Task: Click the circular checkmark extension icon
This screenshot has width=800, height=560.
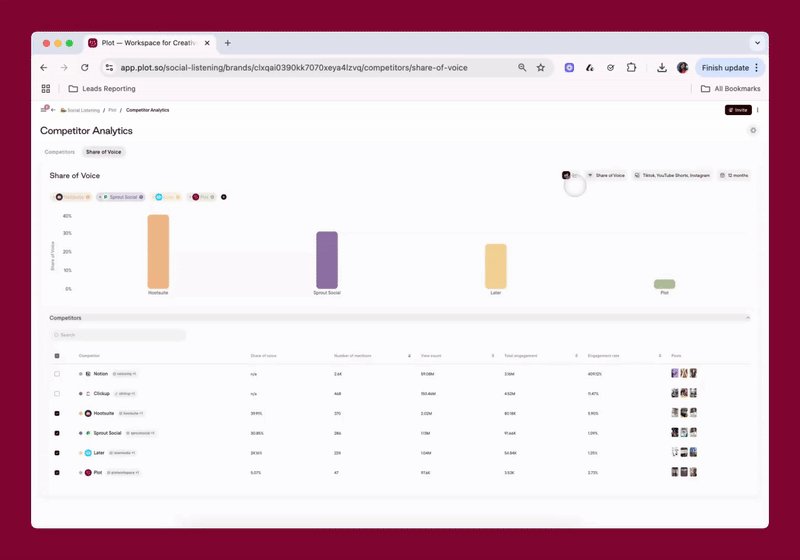Action: tap(611, 67)
